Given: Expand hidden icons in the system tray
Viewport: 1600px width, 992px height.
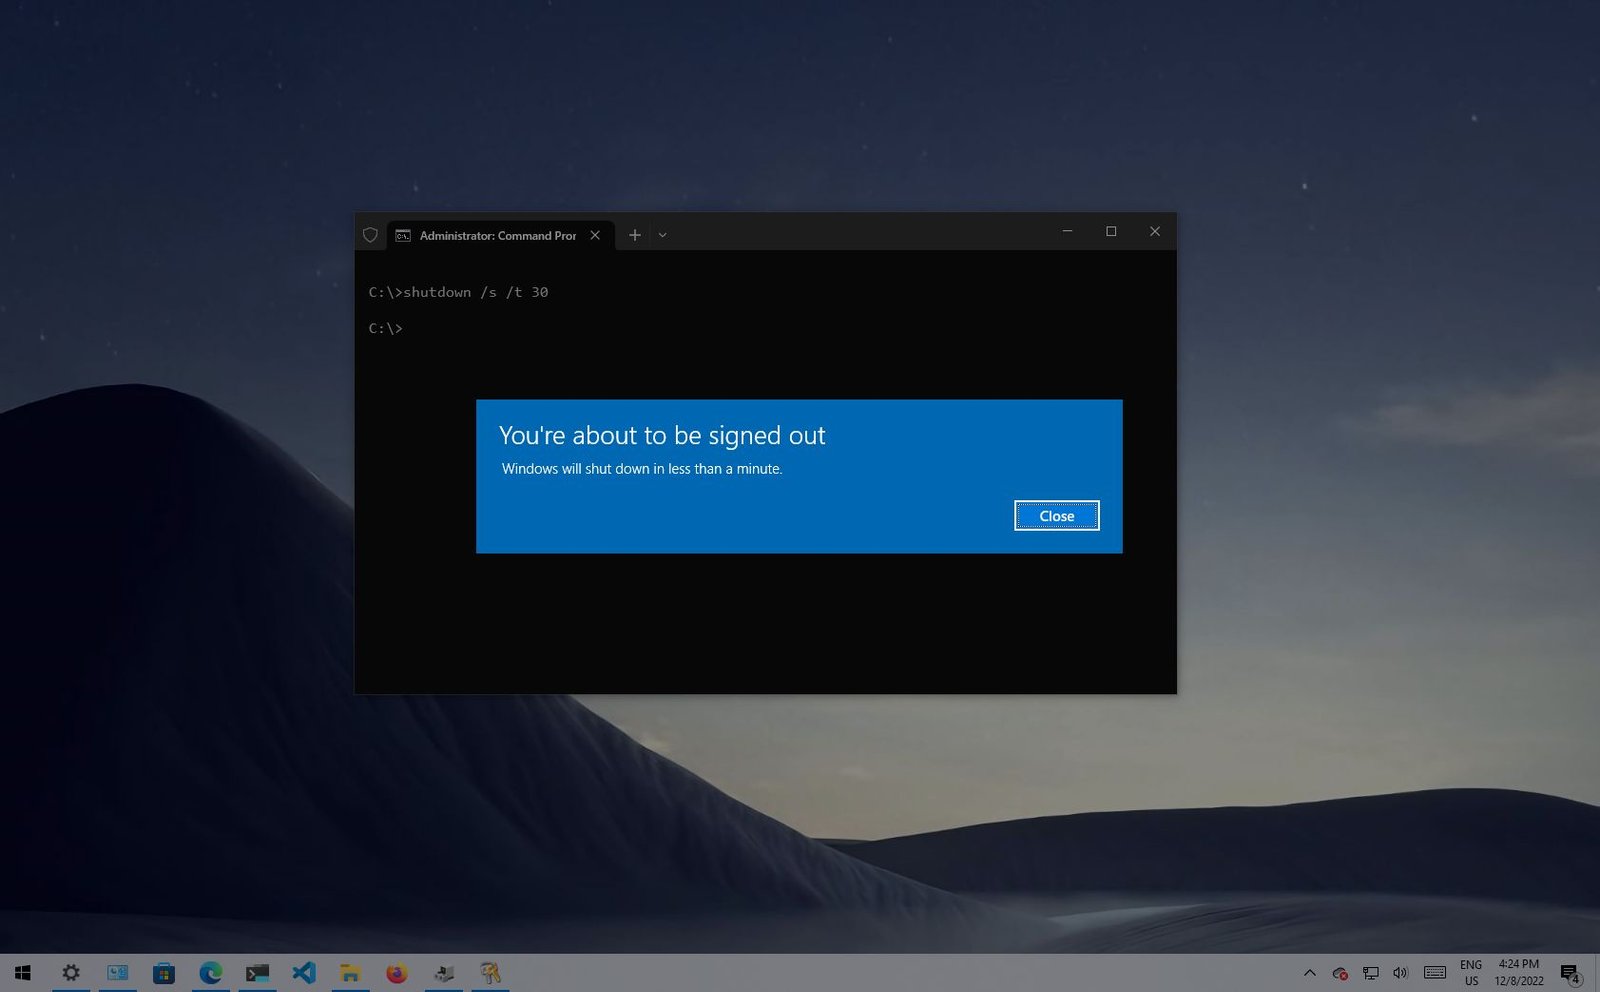Looking at the screenshot, I should click(1310, 972).
